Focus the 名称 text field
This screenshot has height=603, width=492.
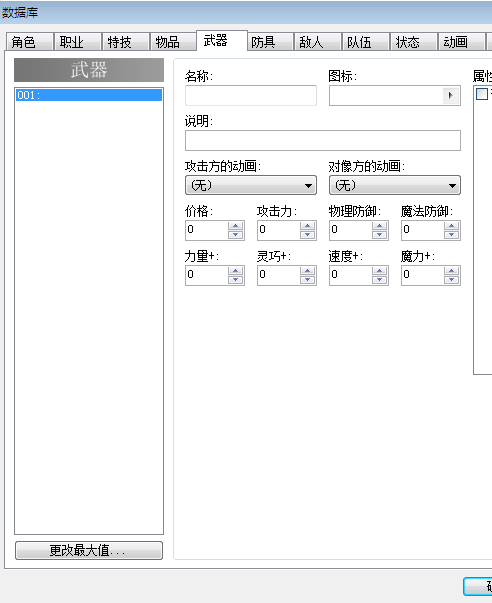pos(251,95)
